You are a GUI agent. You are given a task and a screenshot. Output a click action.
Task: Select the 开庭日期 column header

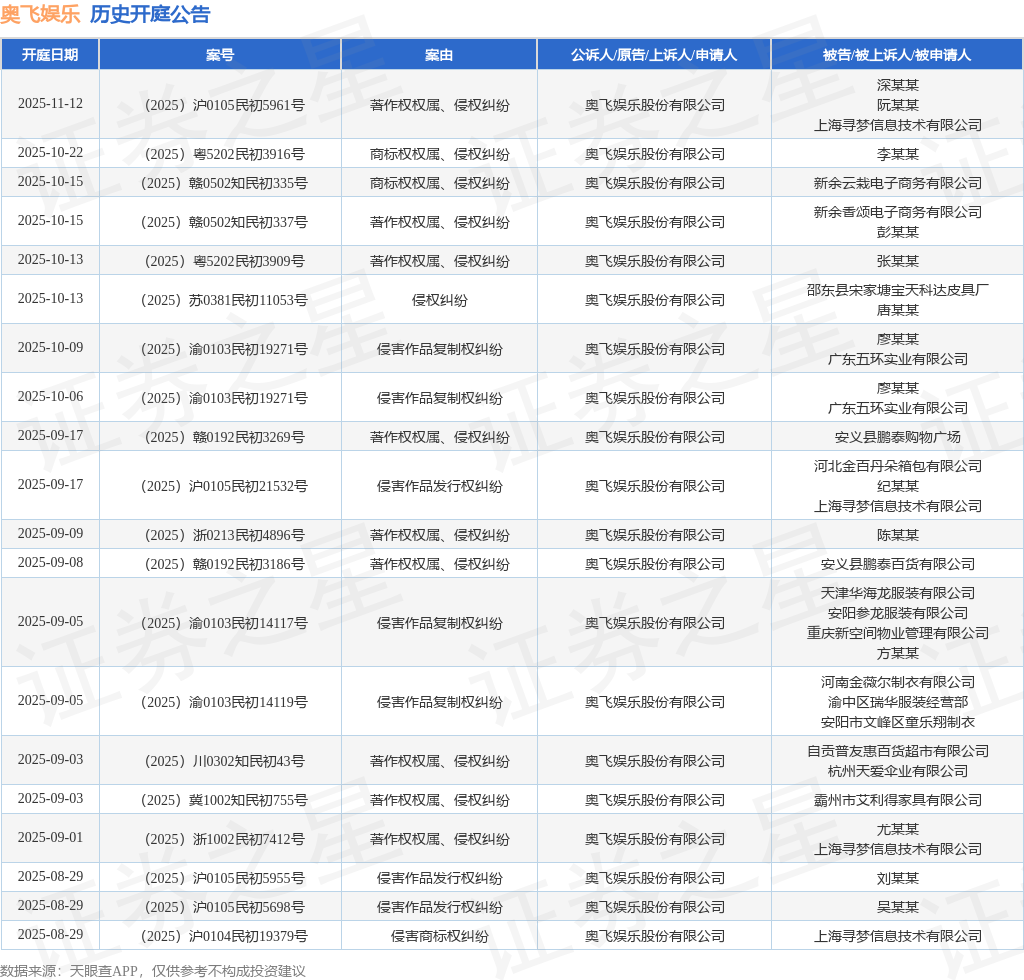(50, 55)
